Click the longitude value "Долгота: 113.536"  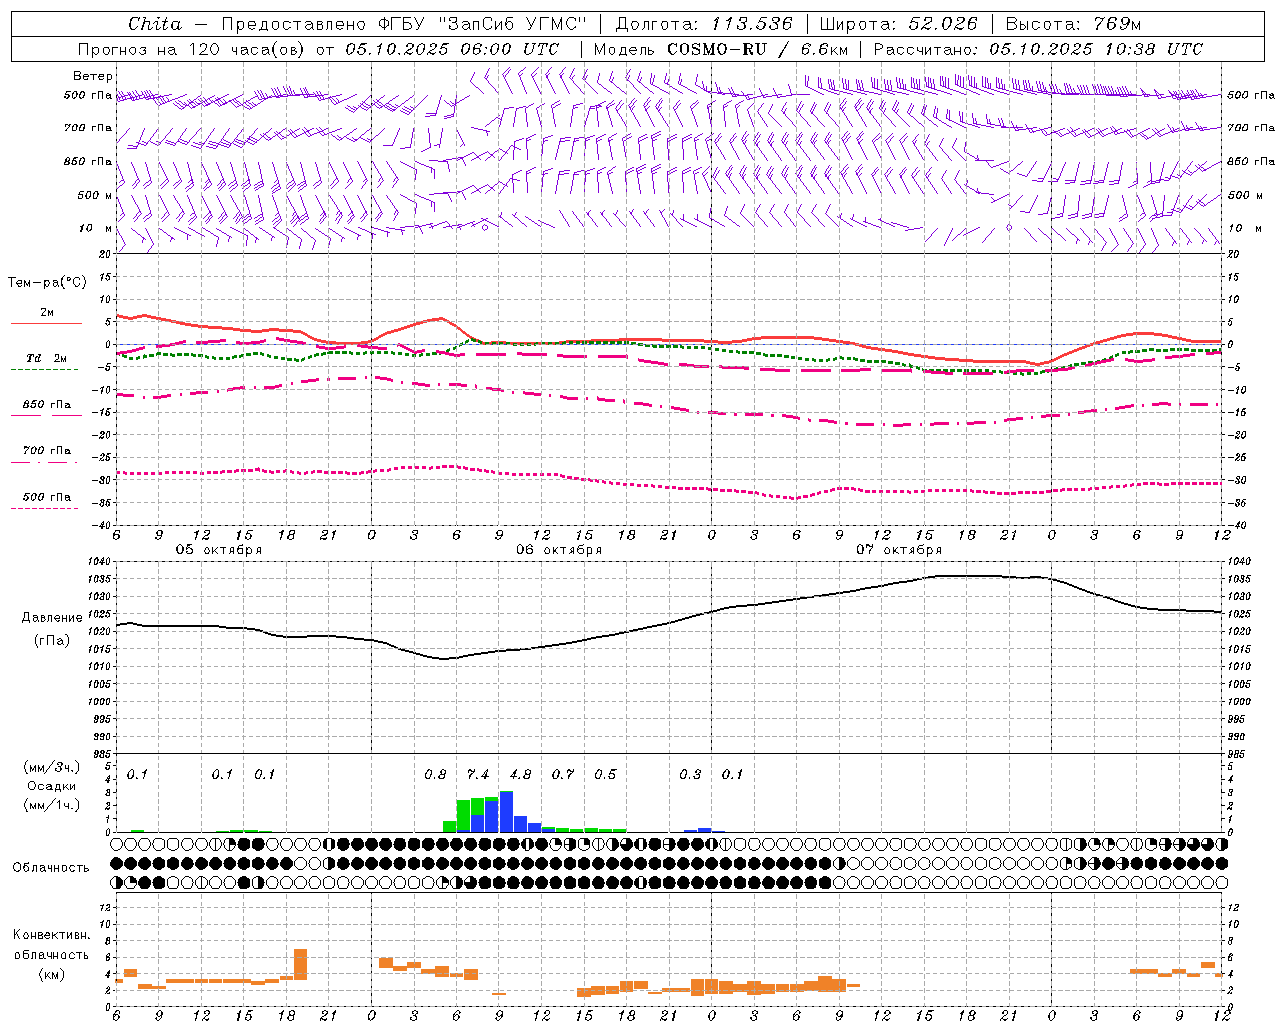click(x=704, y=24)
